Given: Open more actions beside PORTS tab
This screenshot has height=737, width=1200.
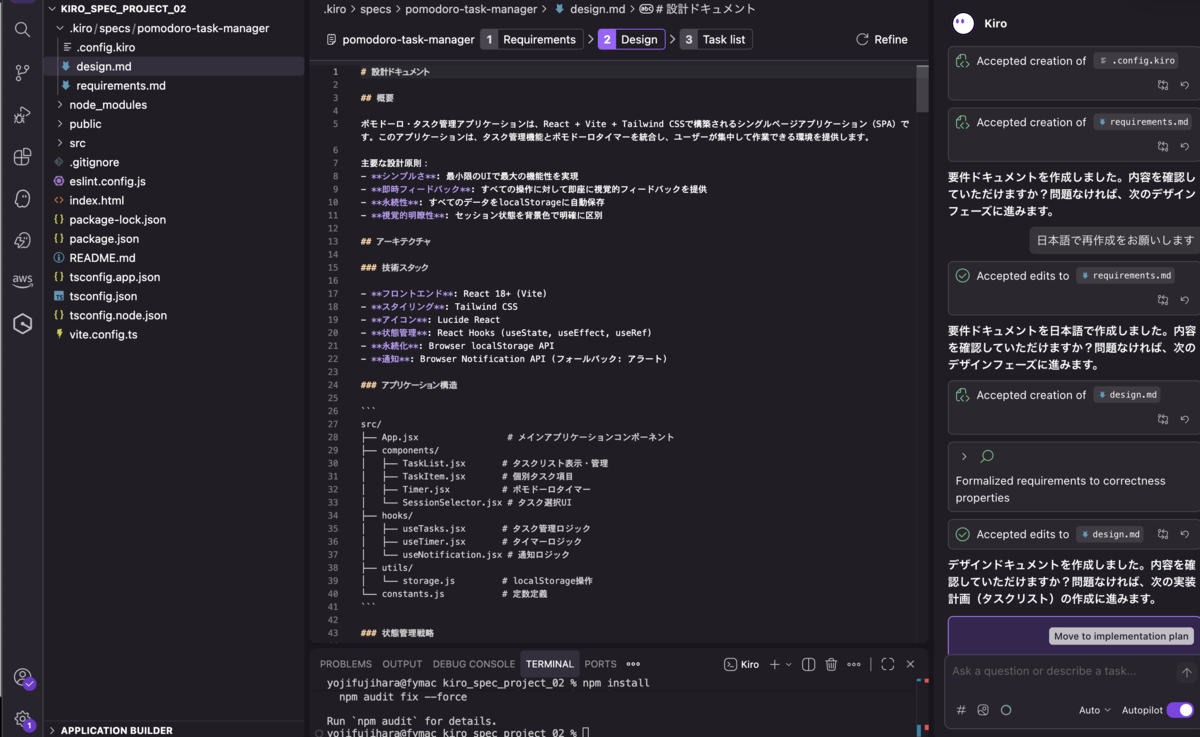Looking at the screenshot, I should (633, 664).
